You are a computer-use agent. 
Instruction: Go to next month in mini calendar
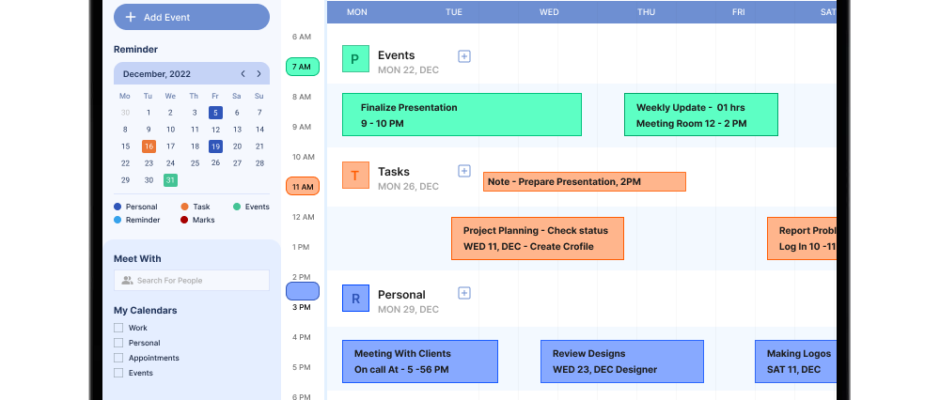259,74
